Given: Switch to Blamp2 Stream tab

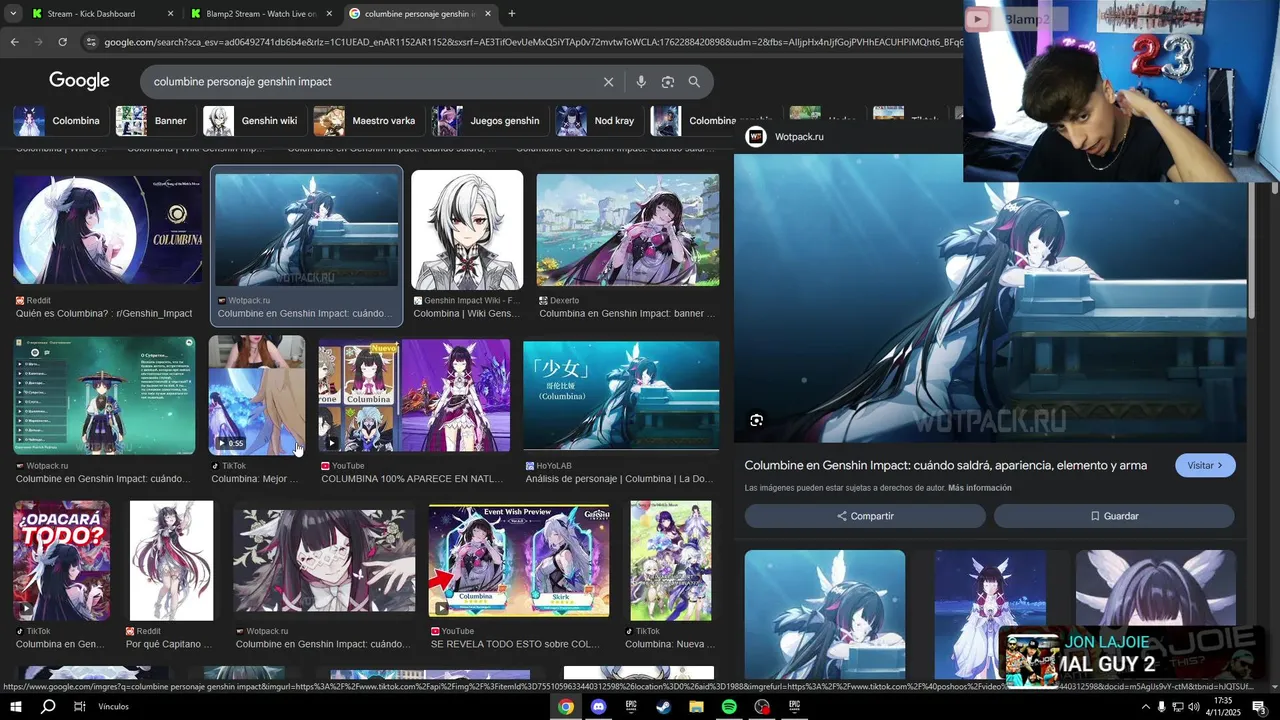Looking at the screenshot, I should (x=261, y=14).
